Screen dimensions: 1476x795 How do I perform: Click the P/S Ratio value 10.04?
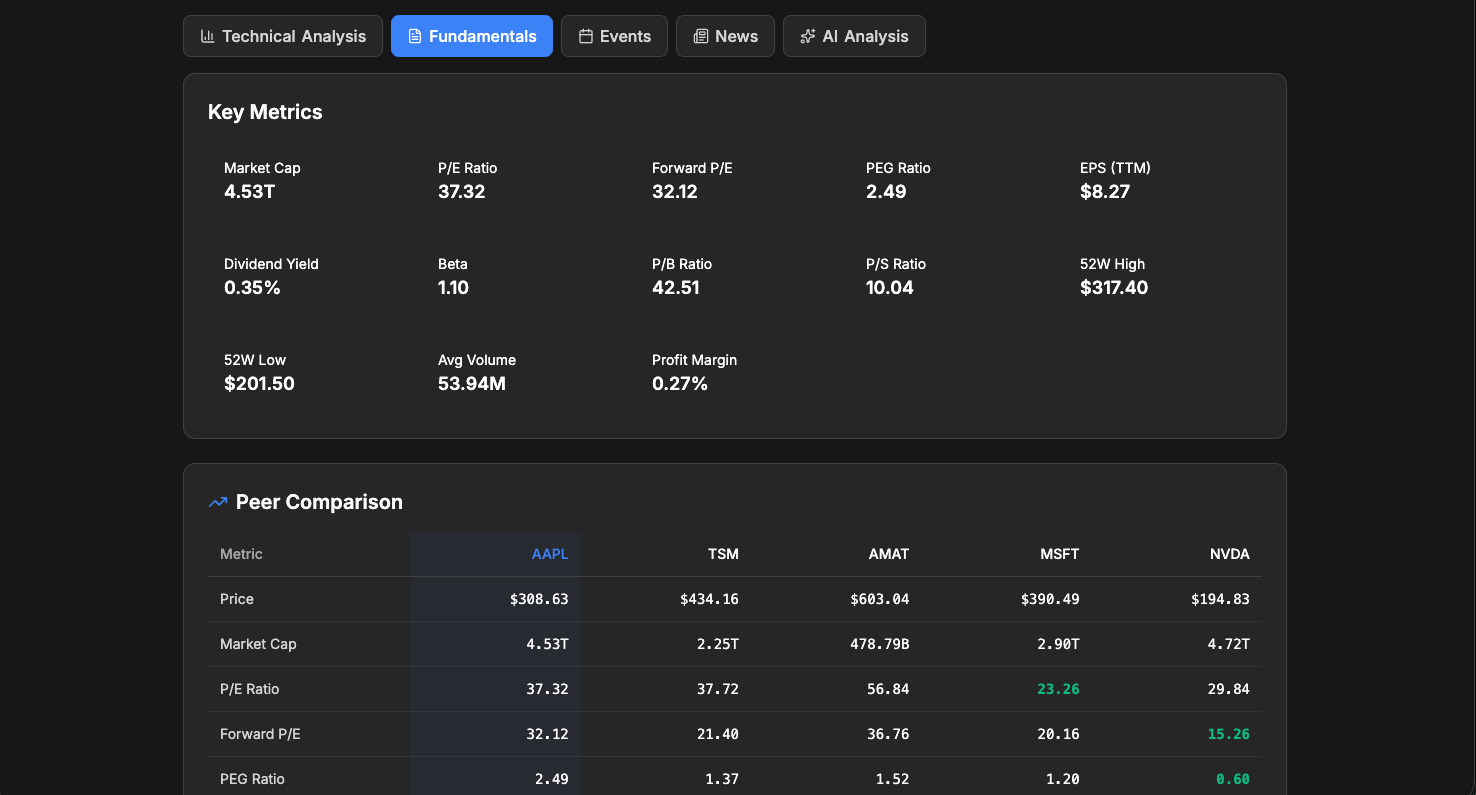tap(890, 288)
